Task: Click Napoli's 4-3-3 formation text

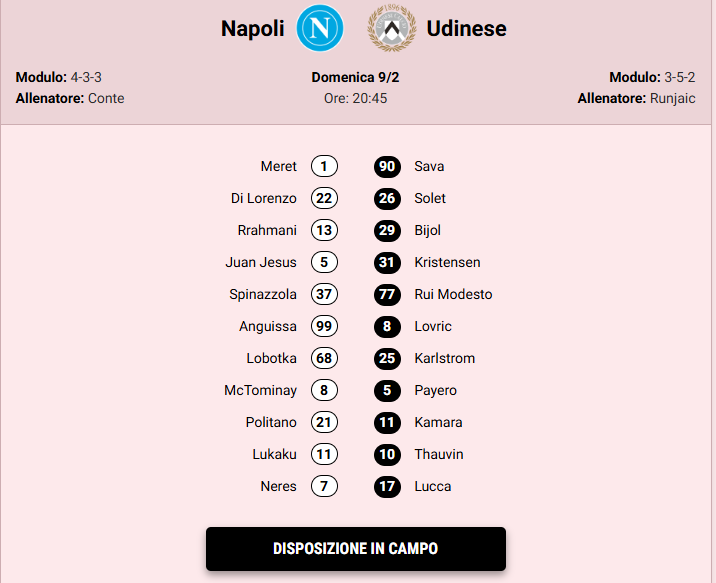Action: [x=86, y=77]
